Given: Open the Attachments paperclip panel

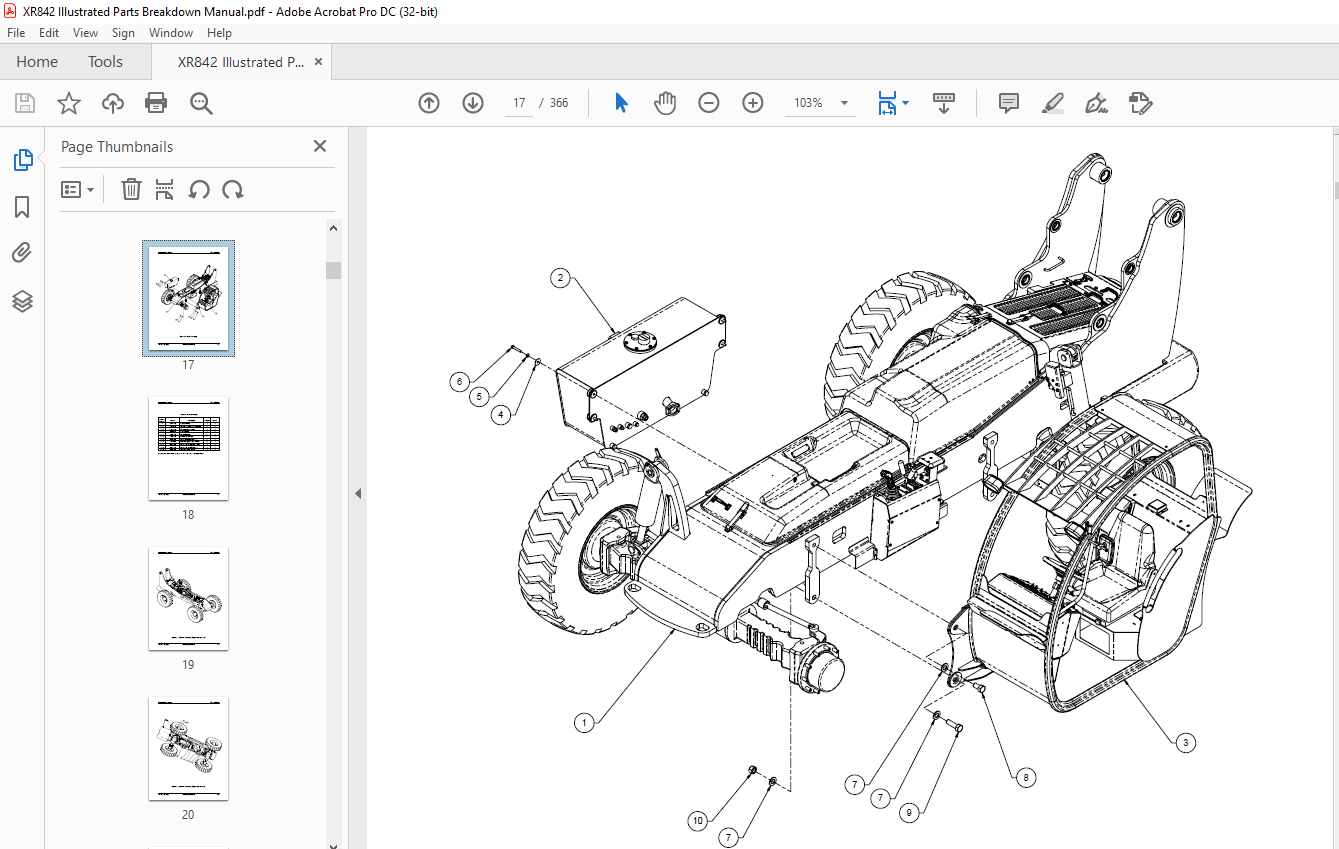Looking at the screenshot, I should click(22, 253).
